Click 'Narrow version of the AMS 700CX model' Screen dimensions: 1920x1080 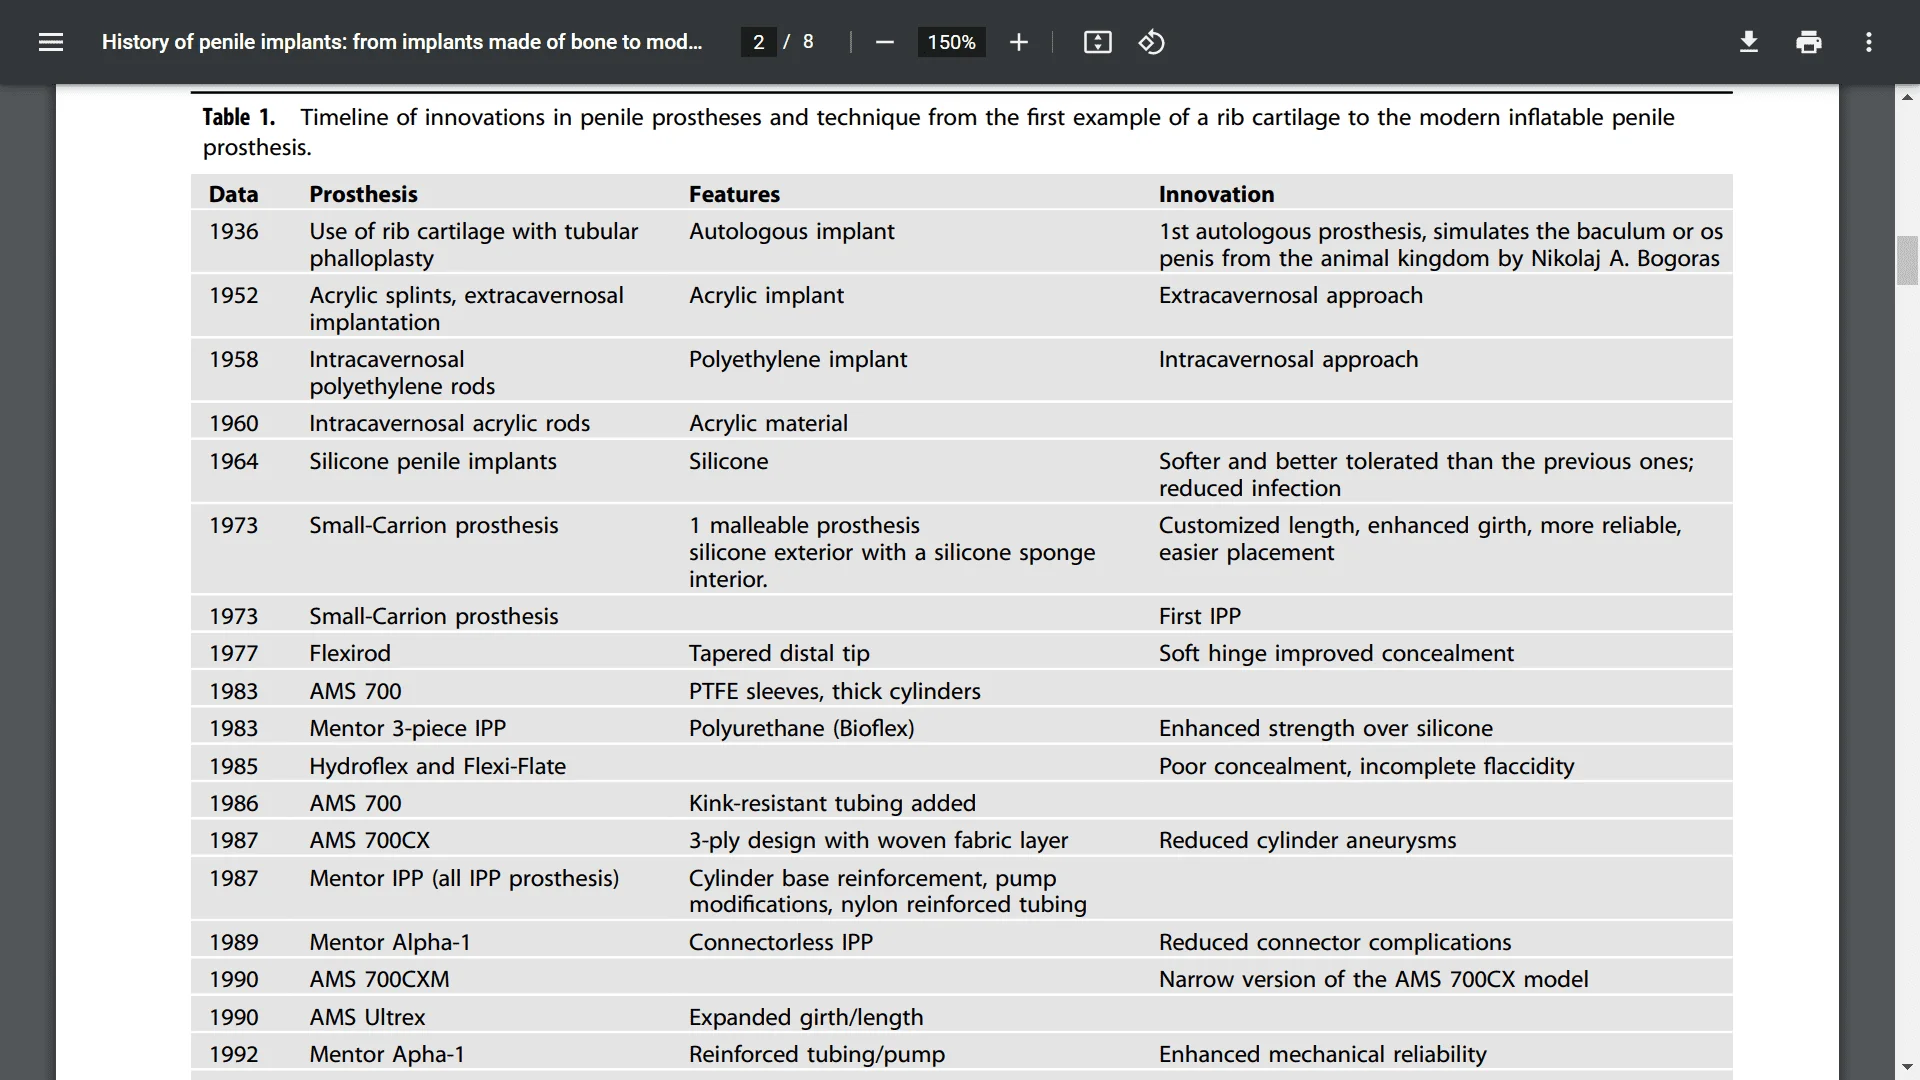click(x=1373, y=979)
